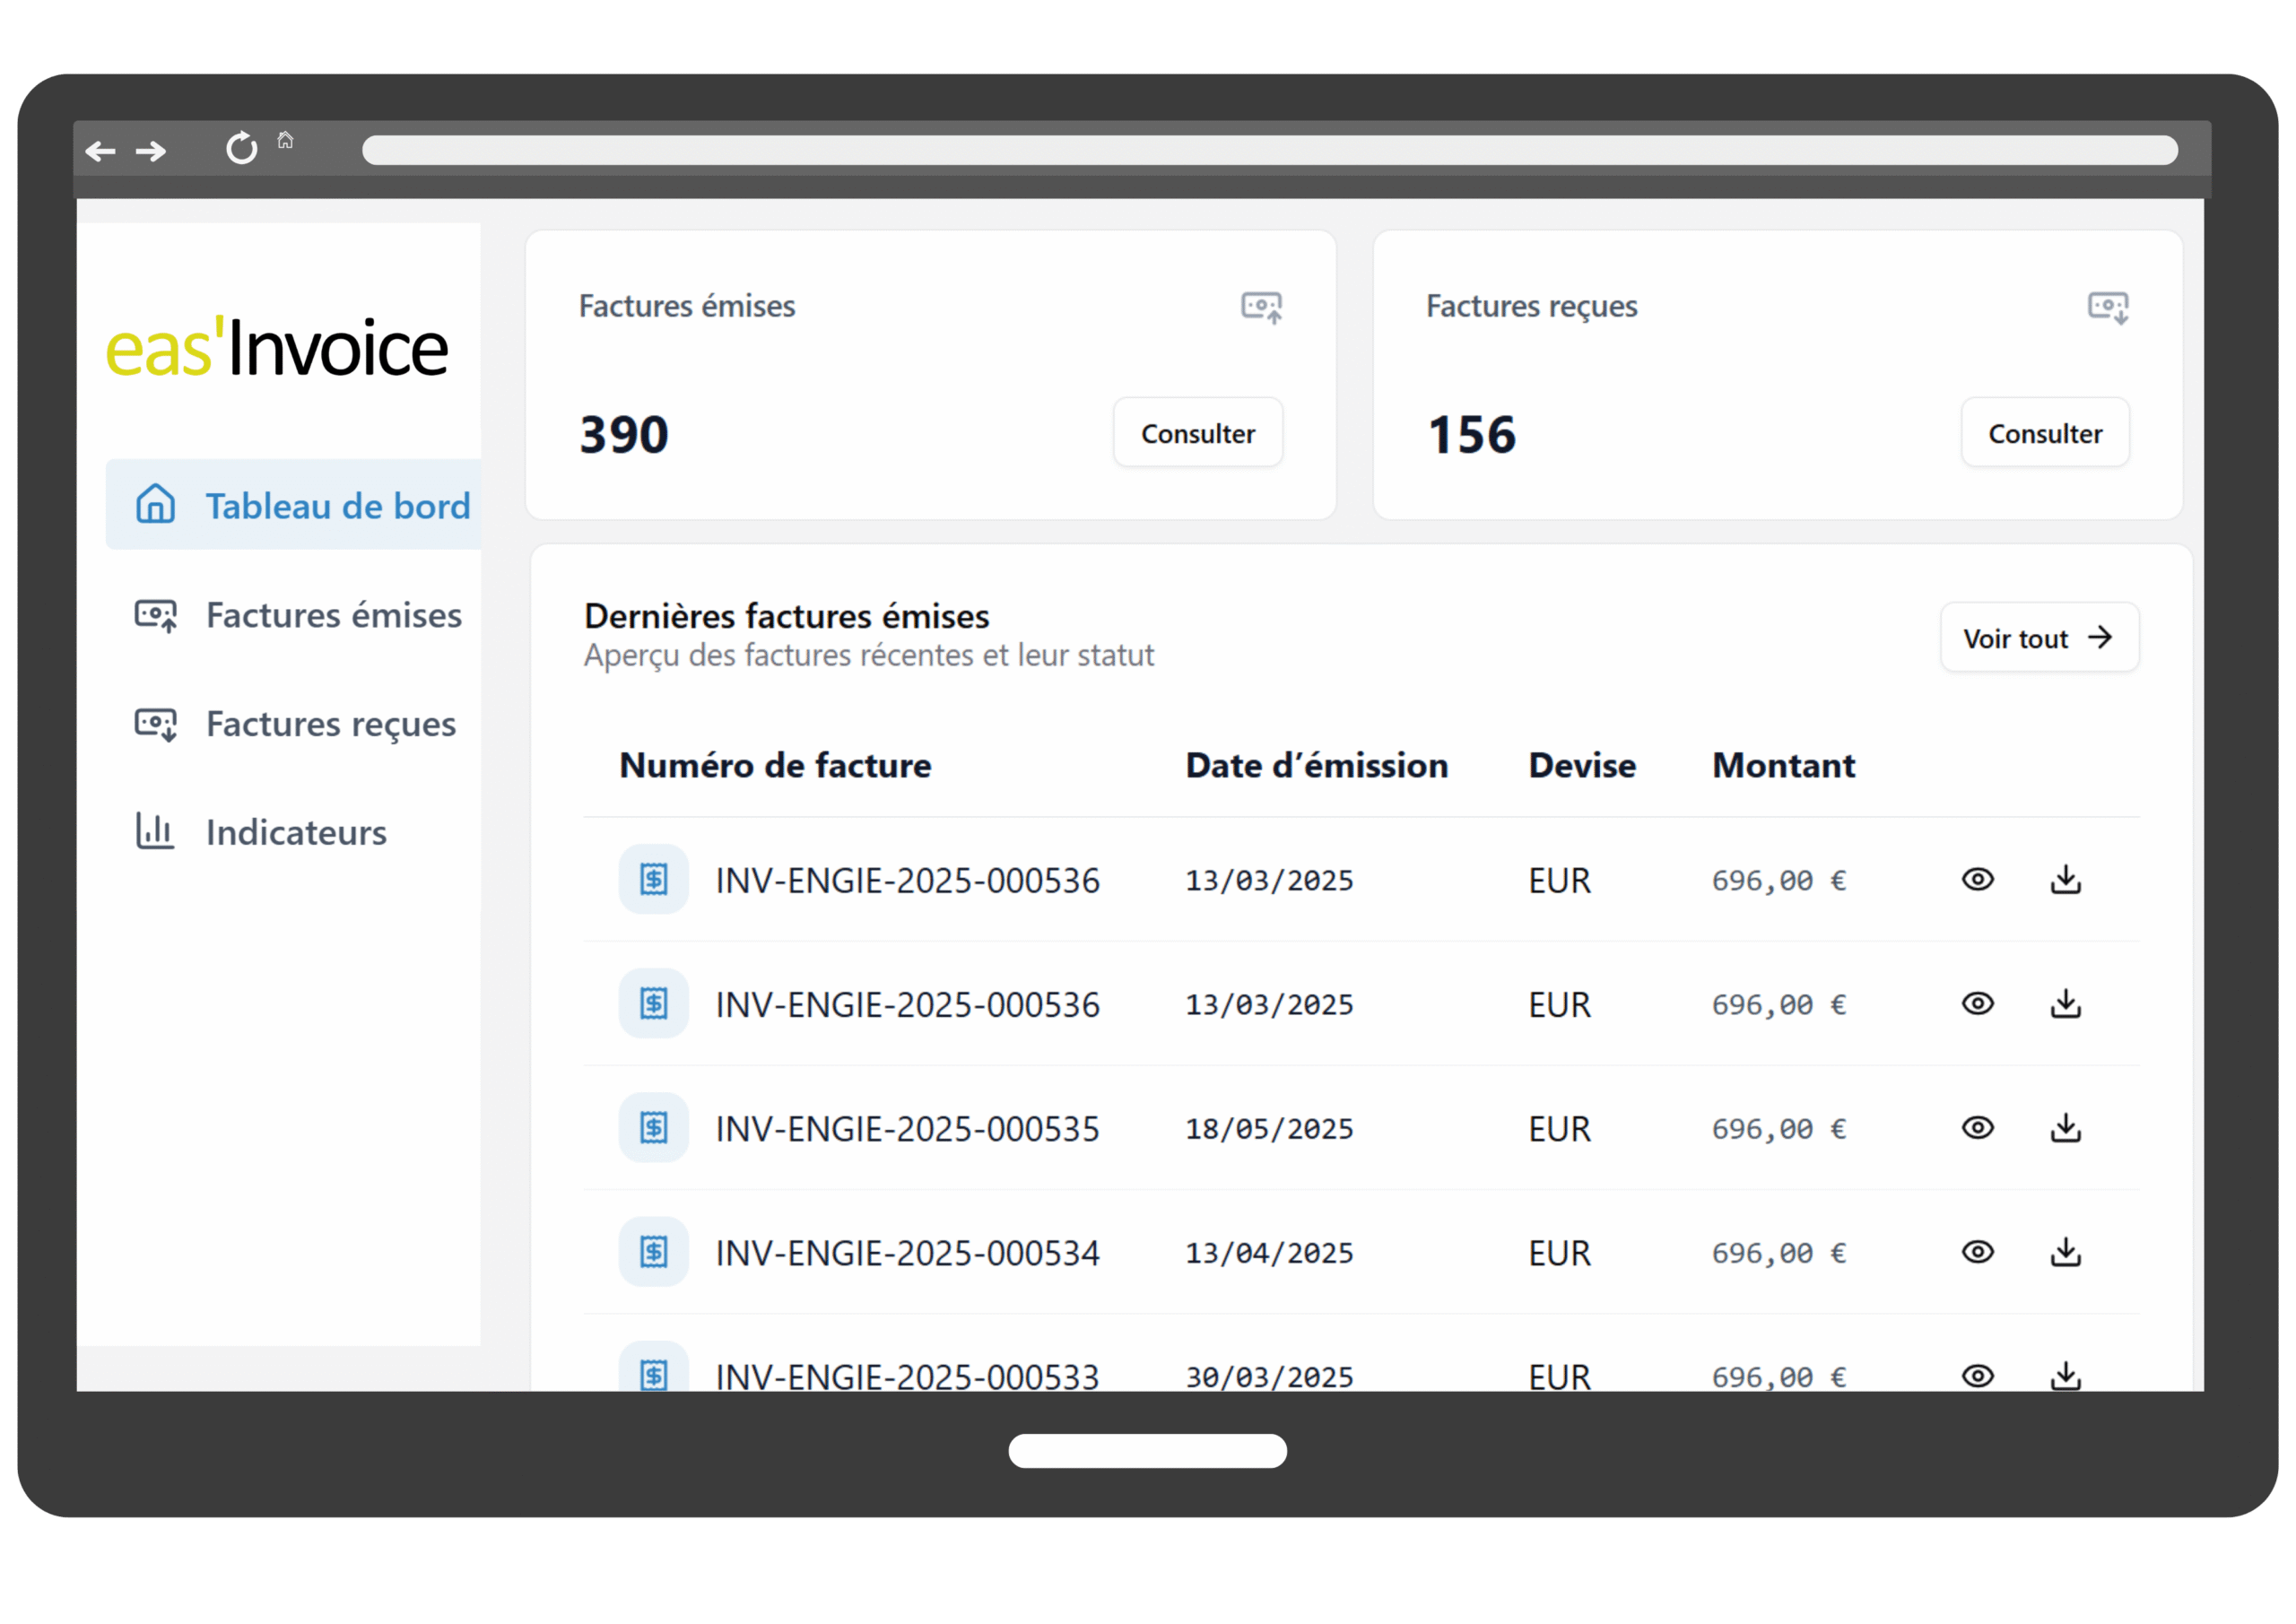Click Consulter on the Factures reçues card
Viewport: 2296px width, 1624px height.
[x=2044, y=433]
